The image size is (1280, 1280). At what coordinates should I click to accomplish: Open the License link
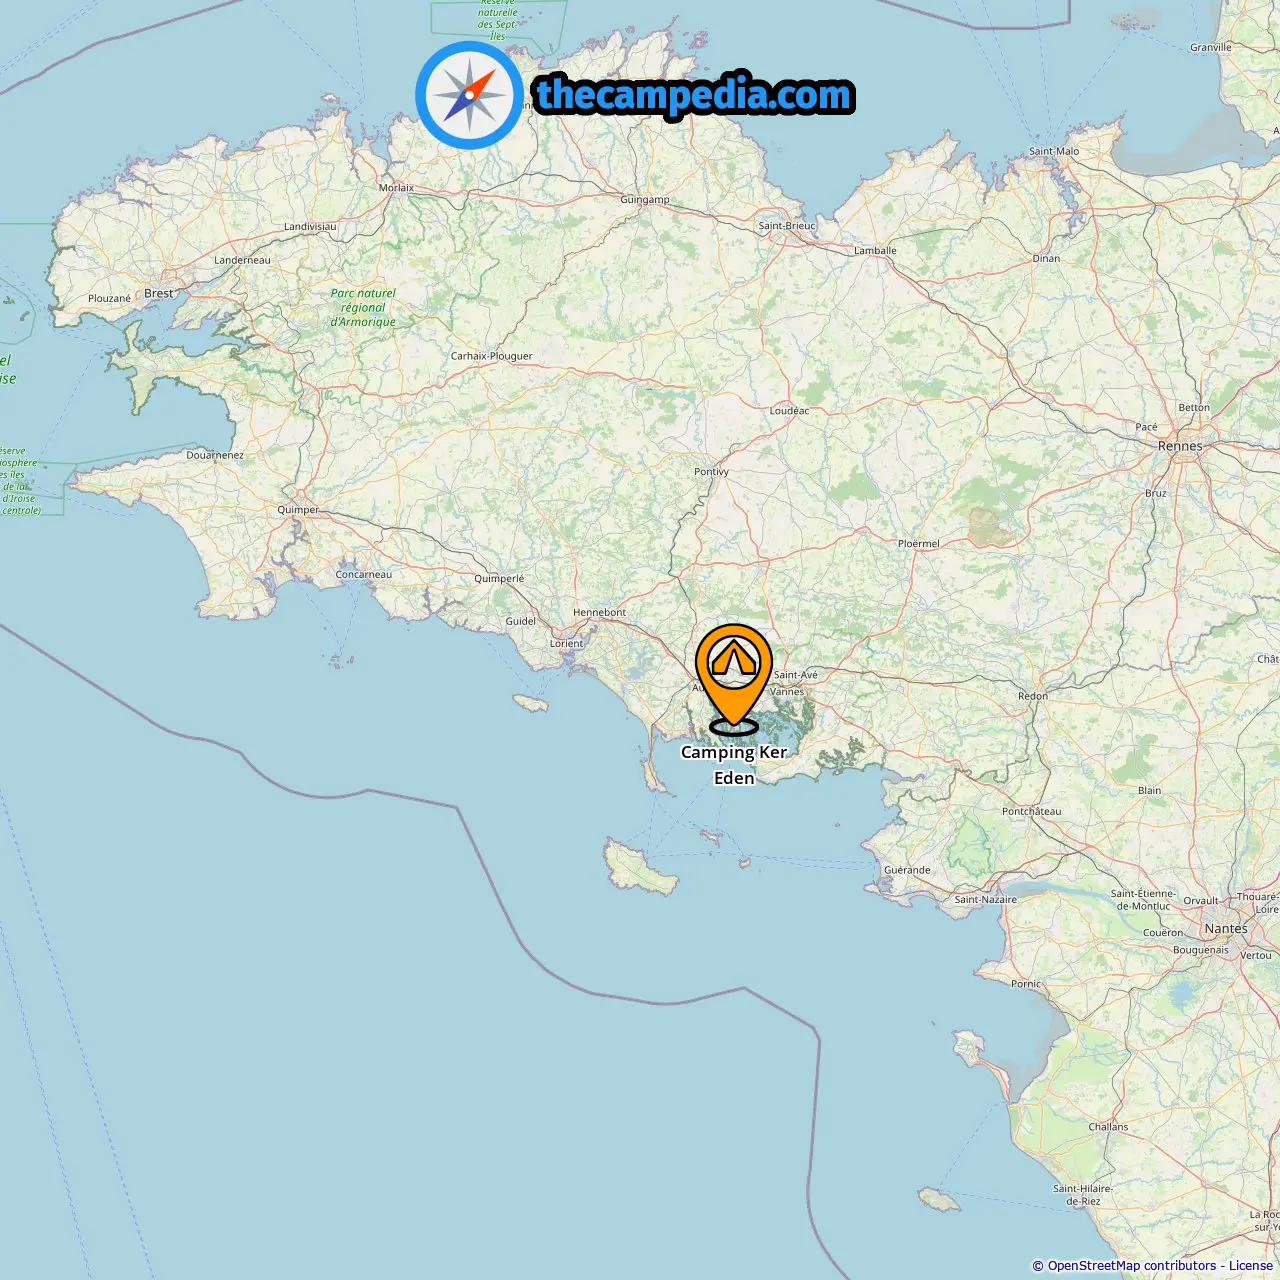click(1251, 1266)
